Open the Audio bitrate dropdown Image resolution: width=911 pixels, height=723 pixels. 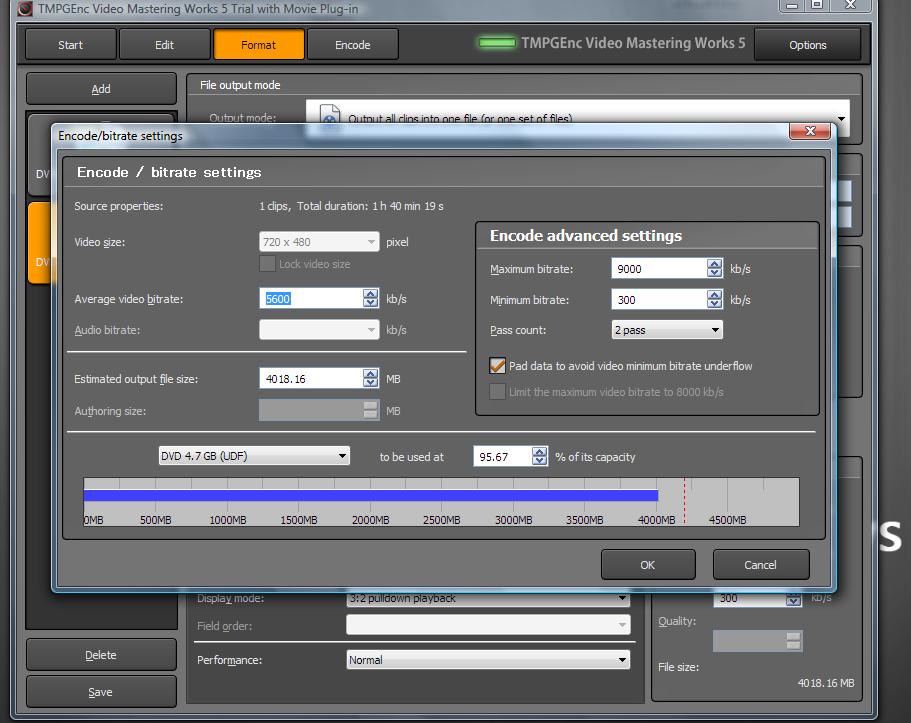coord(319,330)
